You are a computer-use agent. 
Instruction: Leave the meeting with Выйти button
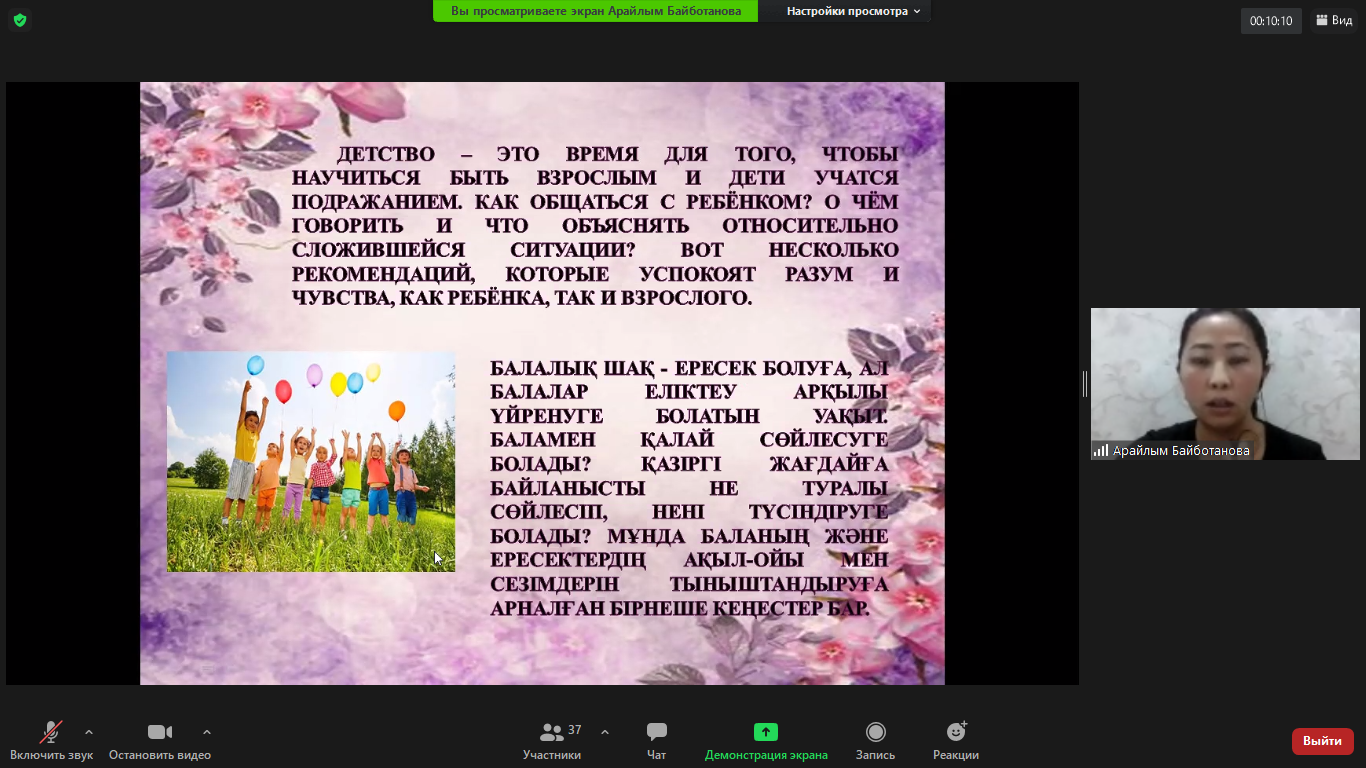click(1323, 741)
